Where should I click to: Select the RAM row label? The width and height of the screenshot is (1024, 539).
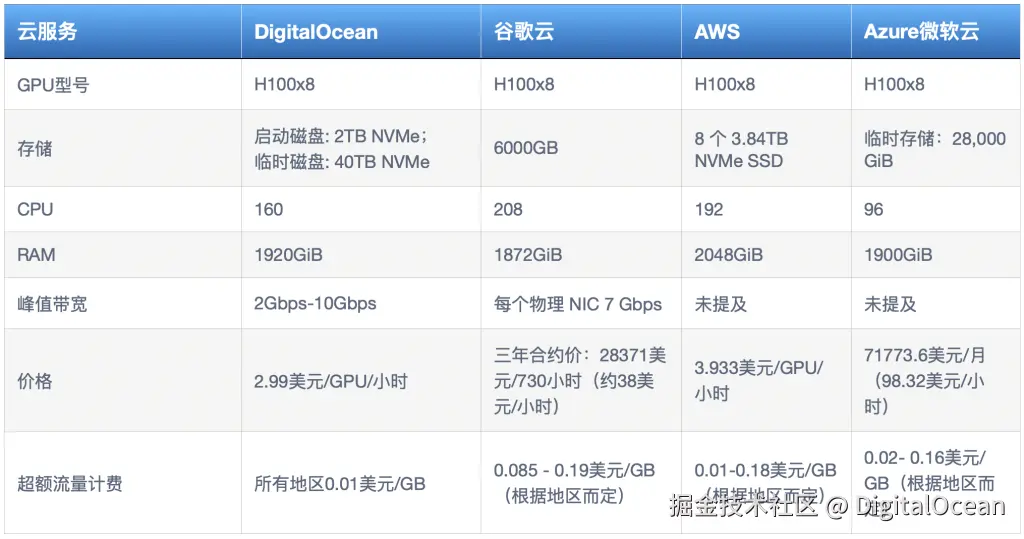[36, 255]
